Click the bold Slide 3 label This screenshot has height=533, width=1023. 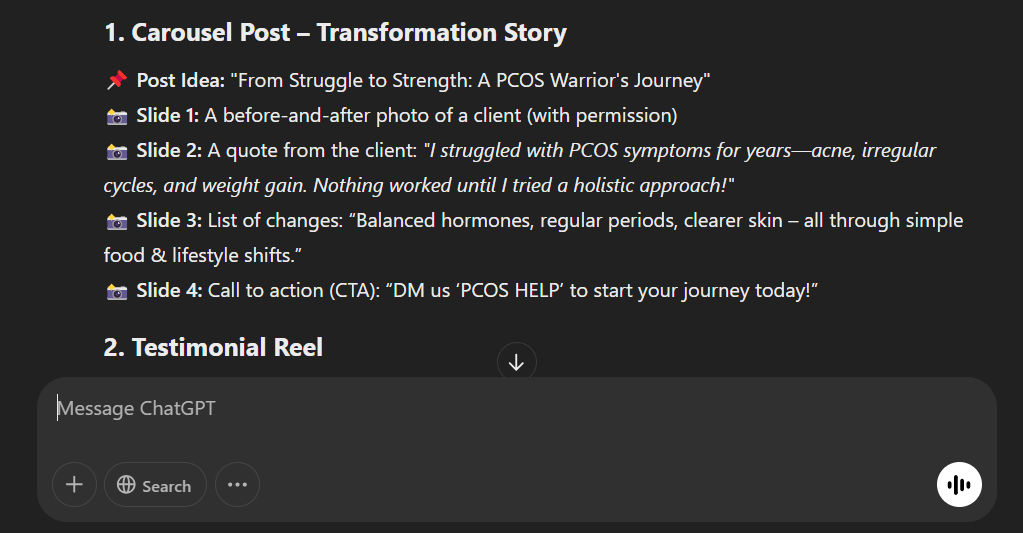click(169, 221)
